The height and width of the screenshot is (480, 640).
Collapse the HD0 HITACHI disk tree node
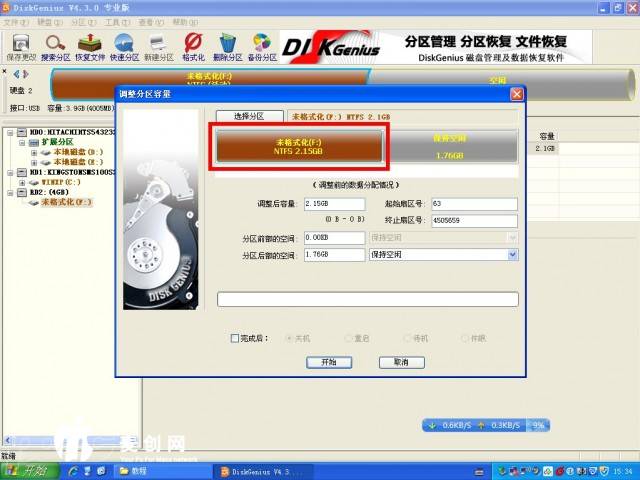(x=9, y=132)
